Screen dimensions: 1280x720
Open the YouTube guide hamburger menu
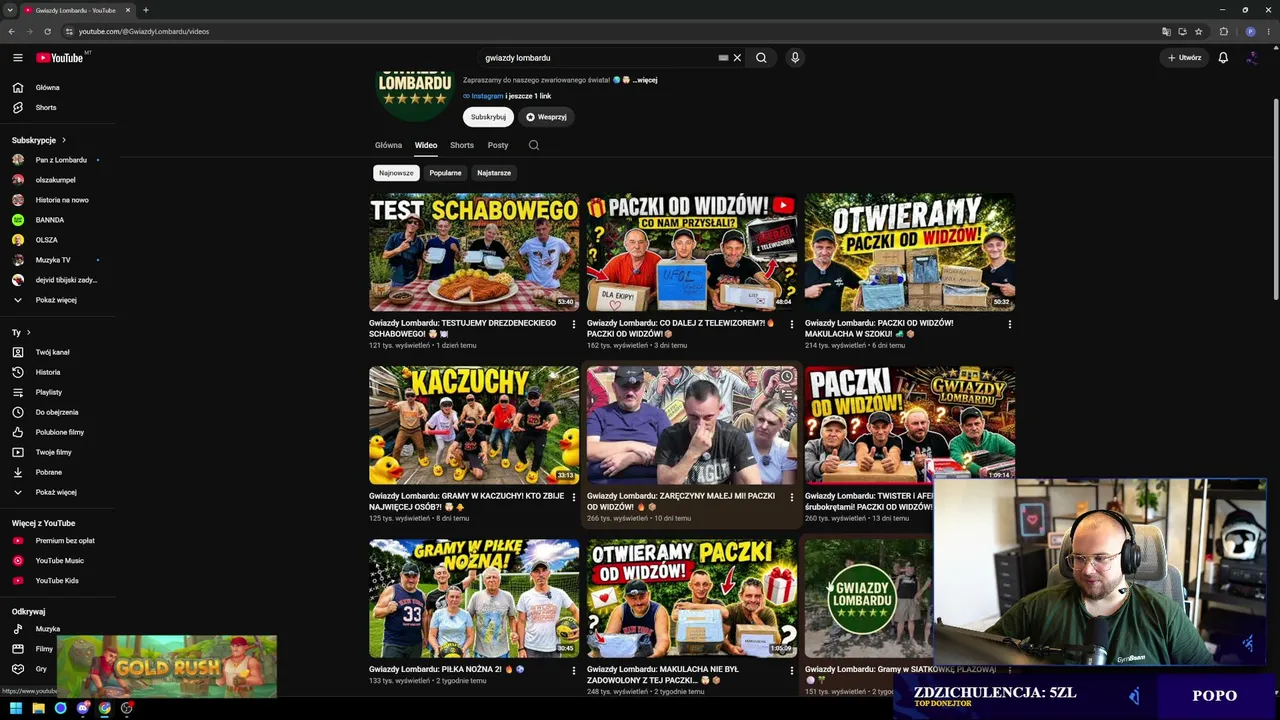[x=18, y=58]
